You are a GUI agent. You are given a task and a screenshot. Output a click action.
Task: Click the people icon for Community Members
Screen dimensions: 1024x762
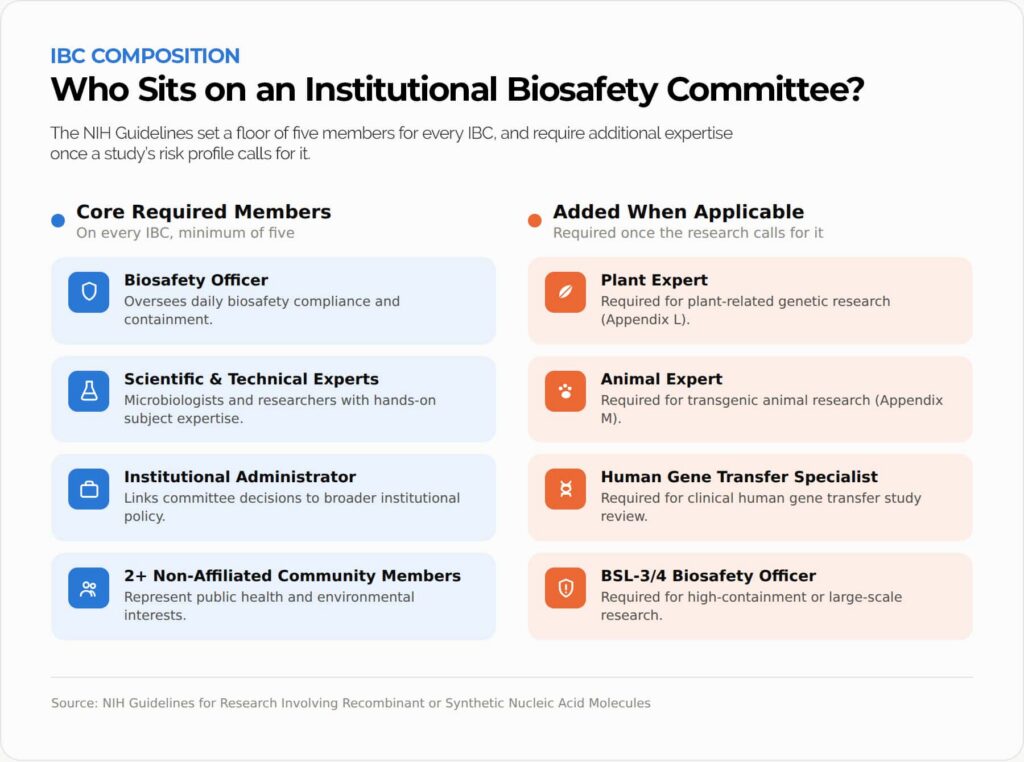[89, 588]
